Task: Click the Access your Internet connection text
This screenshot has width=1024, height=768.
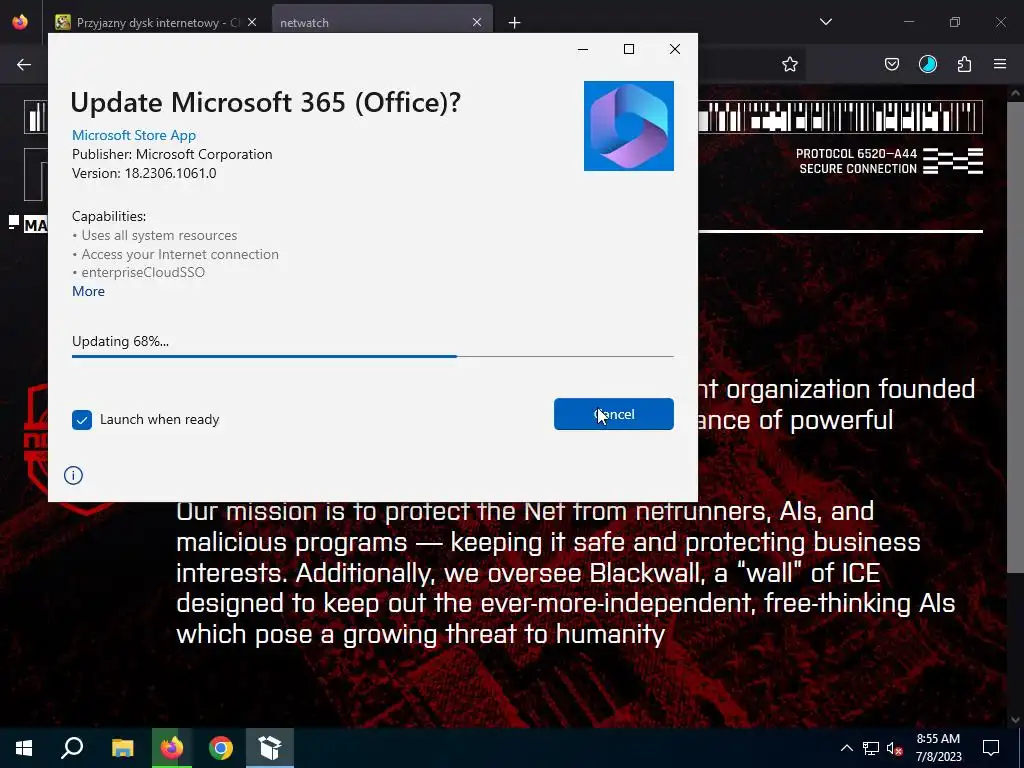Action: (x=180, y=254)
